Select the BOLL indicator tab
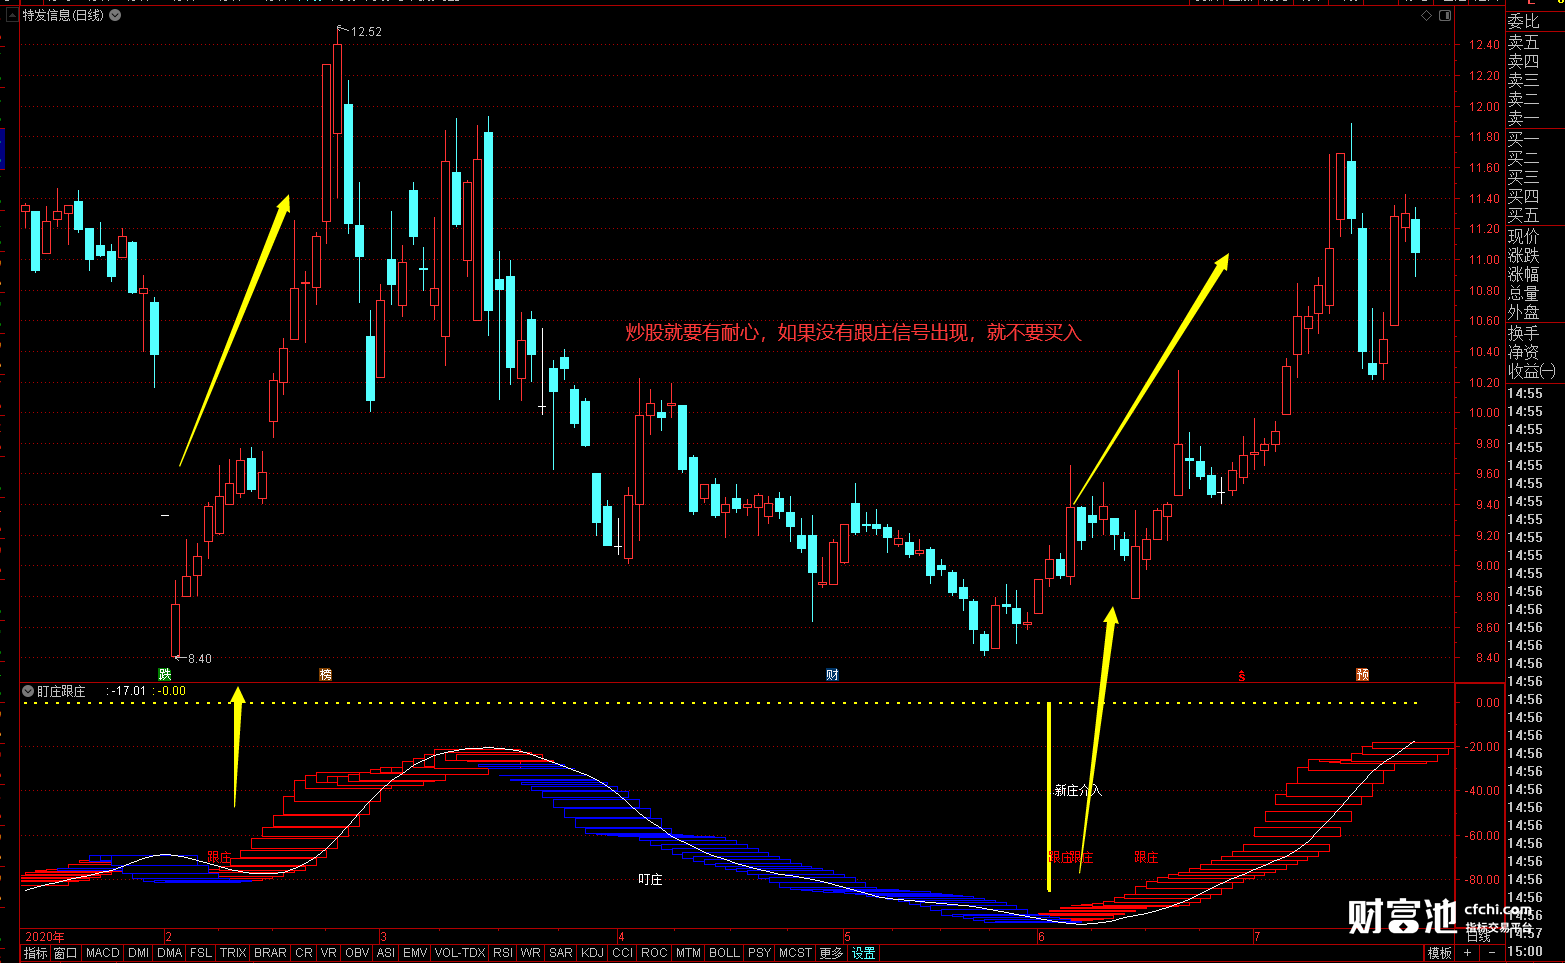The image size is (1565, 963). tap(724, 953)
